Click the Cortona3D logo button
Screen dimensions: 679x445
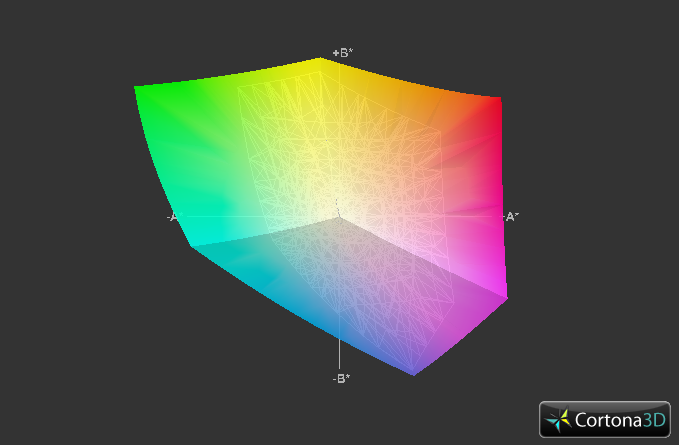(605, 419)
